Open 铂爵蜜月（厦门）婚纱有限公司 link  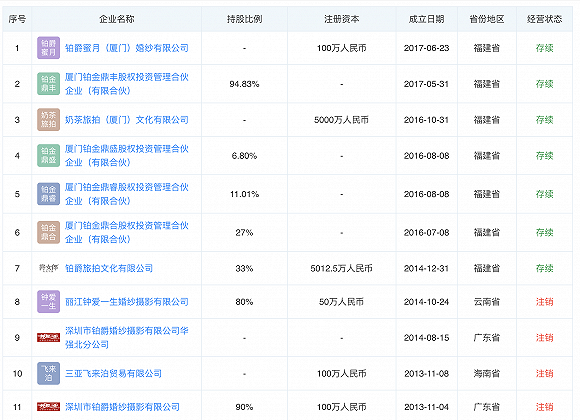click(x=127, y=48)
